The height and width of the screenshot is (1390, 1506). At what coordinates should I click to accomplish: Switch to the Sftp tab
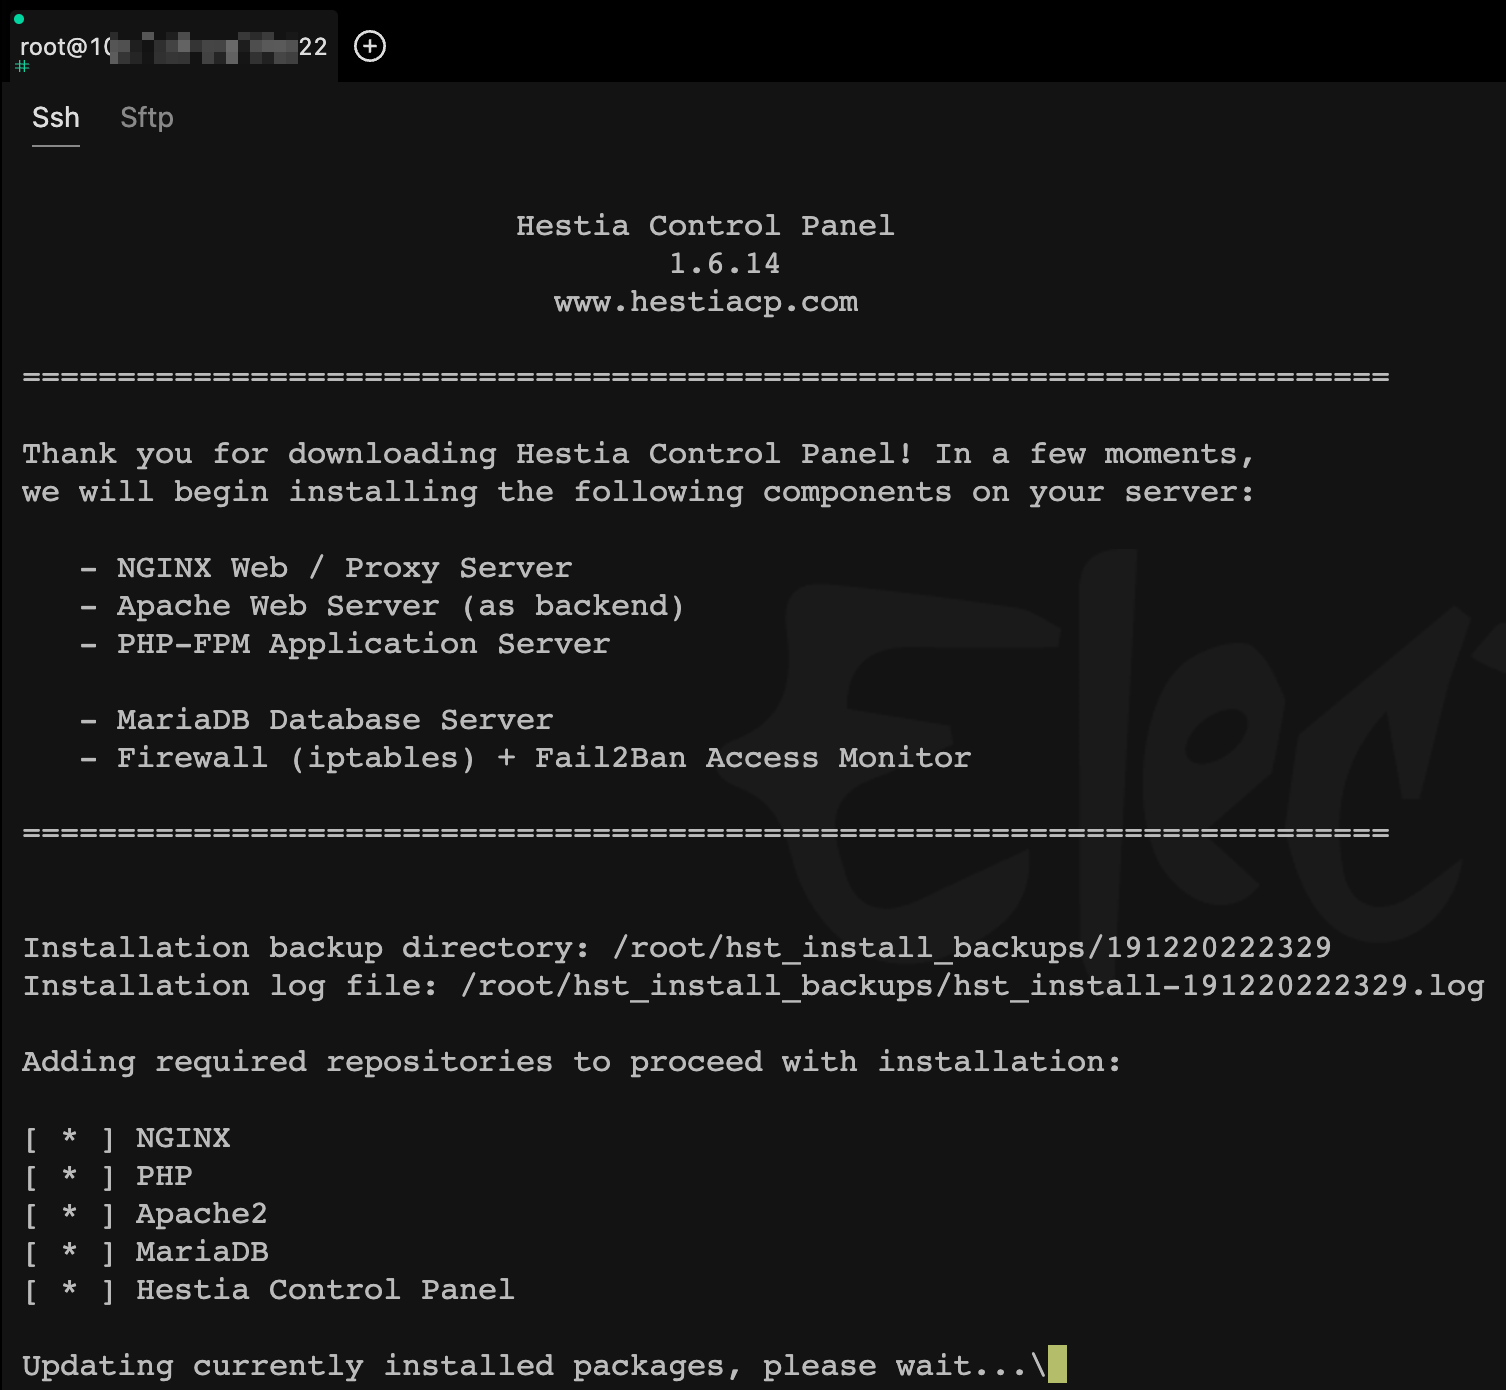click(146, 118)
